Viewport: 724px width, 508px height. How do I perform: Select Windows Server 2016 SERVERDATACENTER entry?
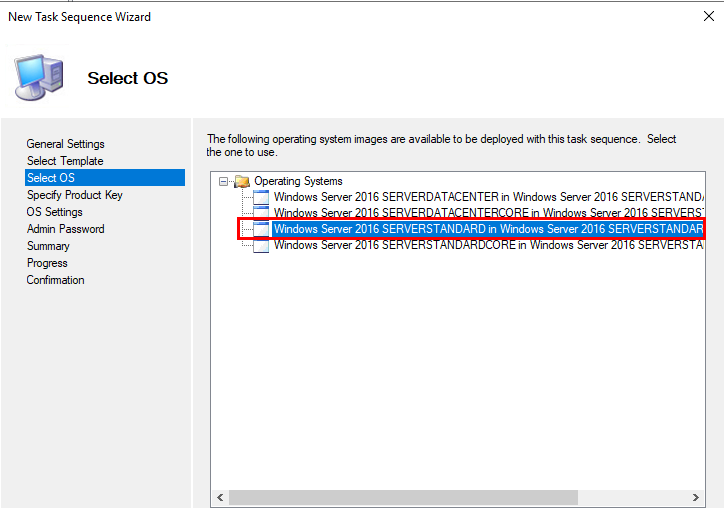[488, 197]
